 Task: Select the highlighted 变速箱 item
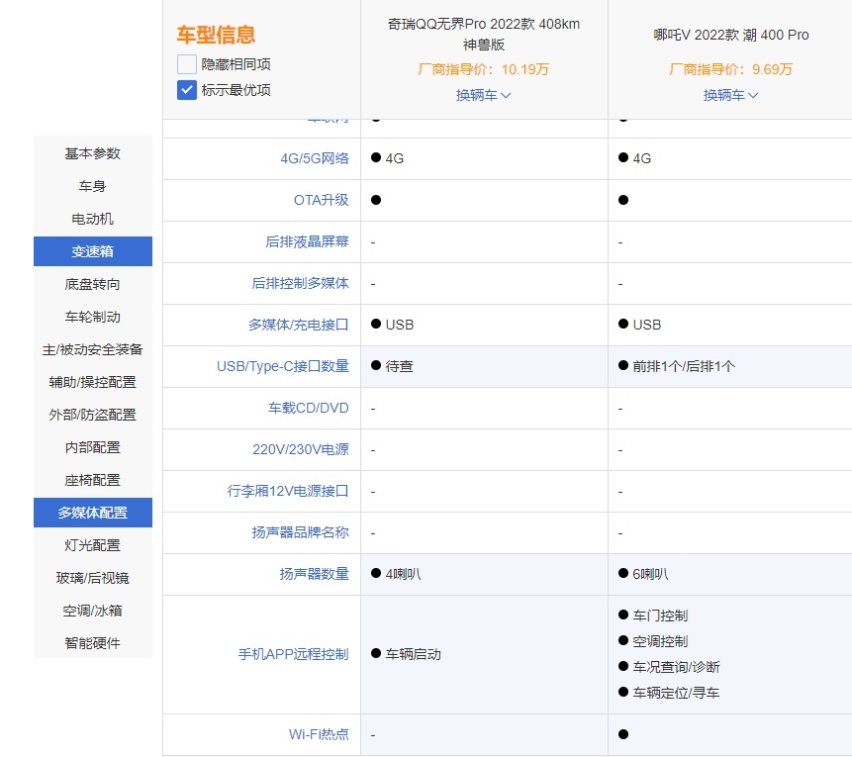point(93,251)
